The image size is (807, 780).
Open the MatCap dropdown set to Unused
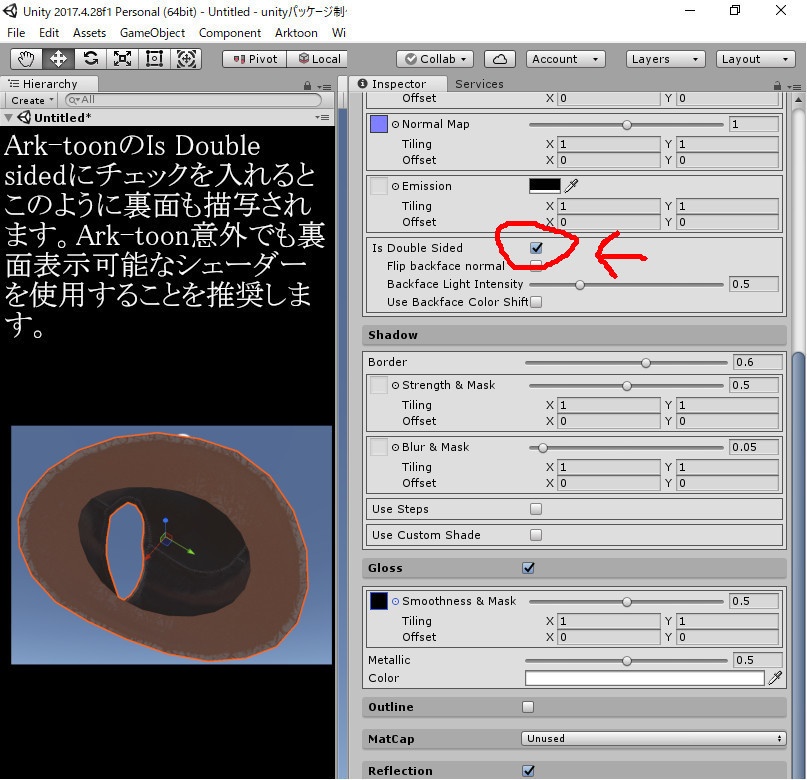(x=654, y=738)
